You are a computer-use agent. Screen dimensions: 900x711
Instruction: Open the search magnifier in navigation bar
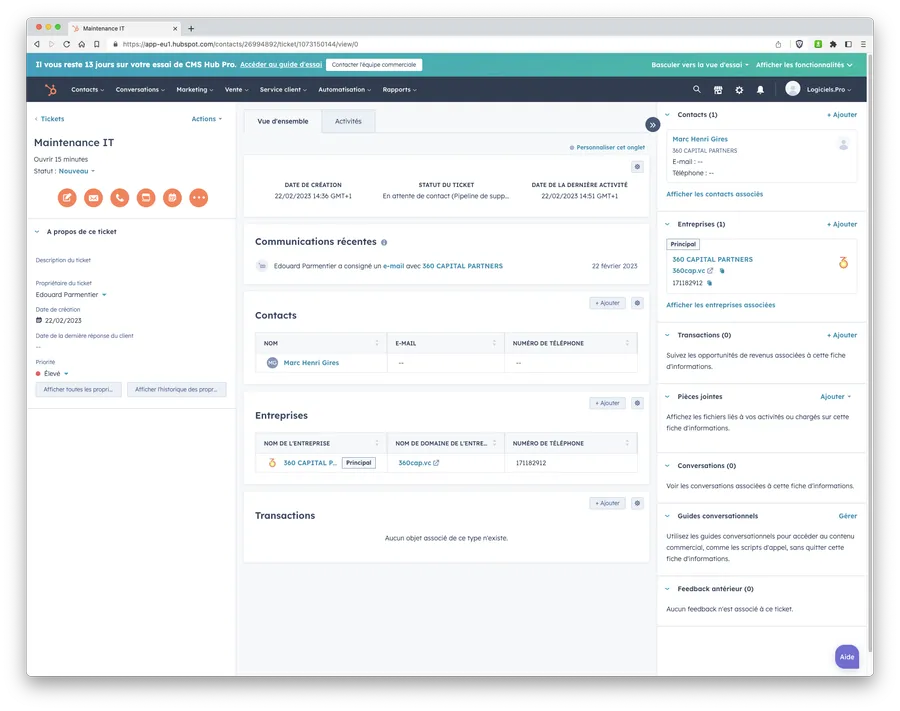696,90
